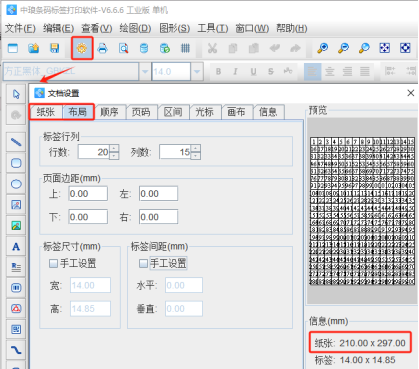Screen dimensions: 419x369
Task: Select the line drawing tool
Action: click(16, 142)
